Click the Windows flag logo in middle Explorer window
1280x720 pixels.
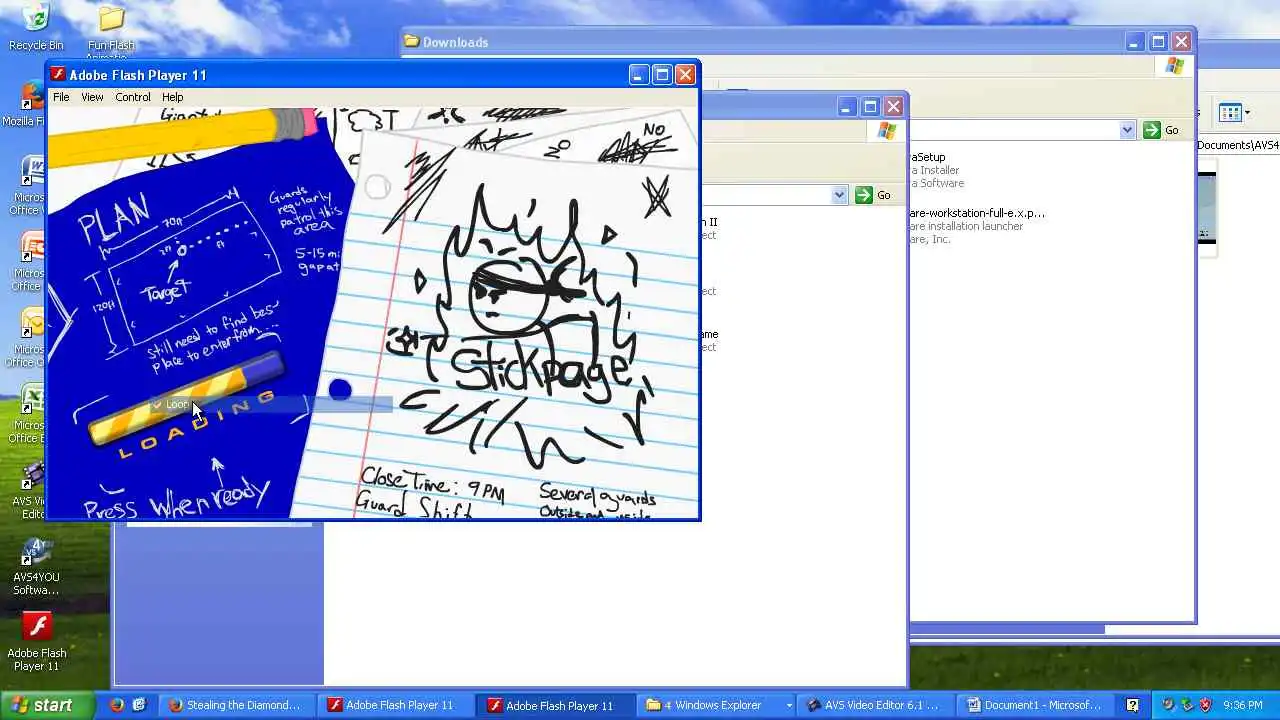click(887, 131)
